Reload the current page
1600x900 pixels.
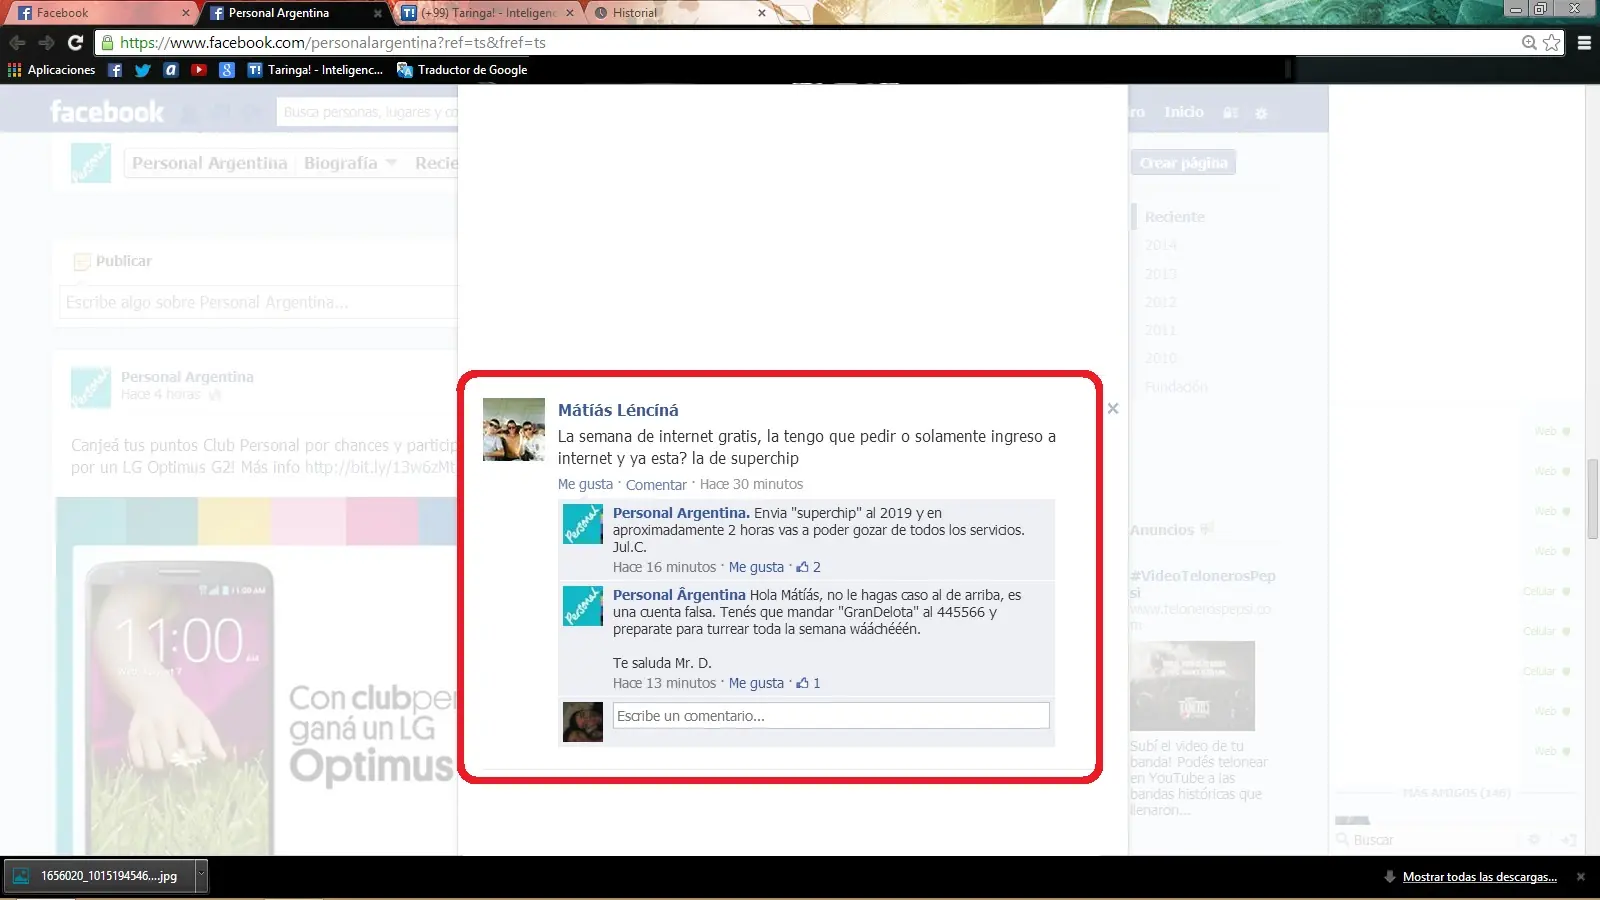(75, 43)
